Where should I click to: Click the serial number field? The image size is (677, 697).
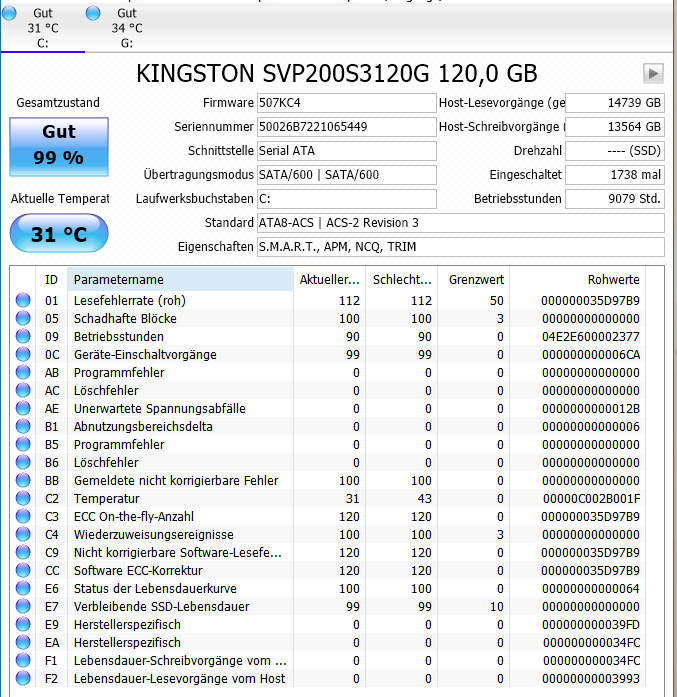coord(346,127)
